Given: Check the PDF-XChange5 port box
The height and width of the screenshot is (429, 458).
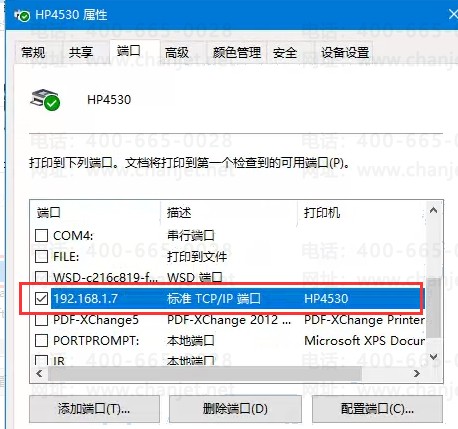Looking at the screenshot, I should click(41, 319).
